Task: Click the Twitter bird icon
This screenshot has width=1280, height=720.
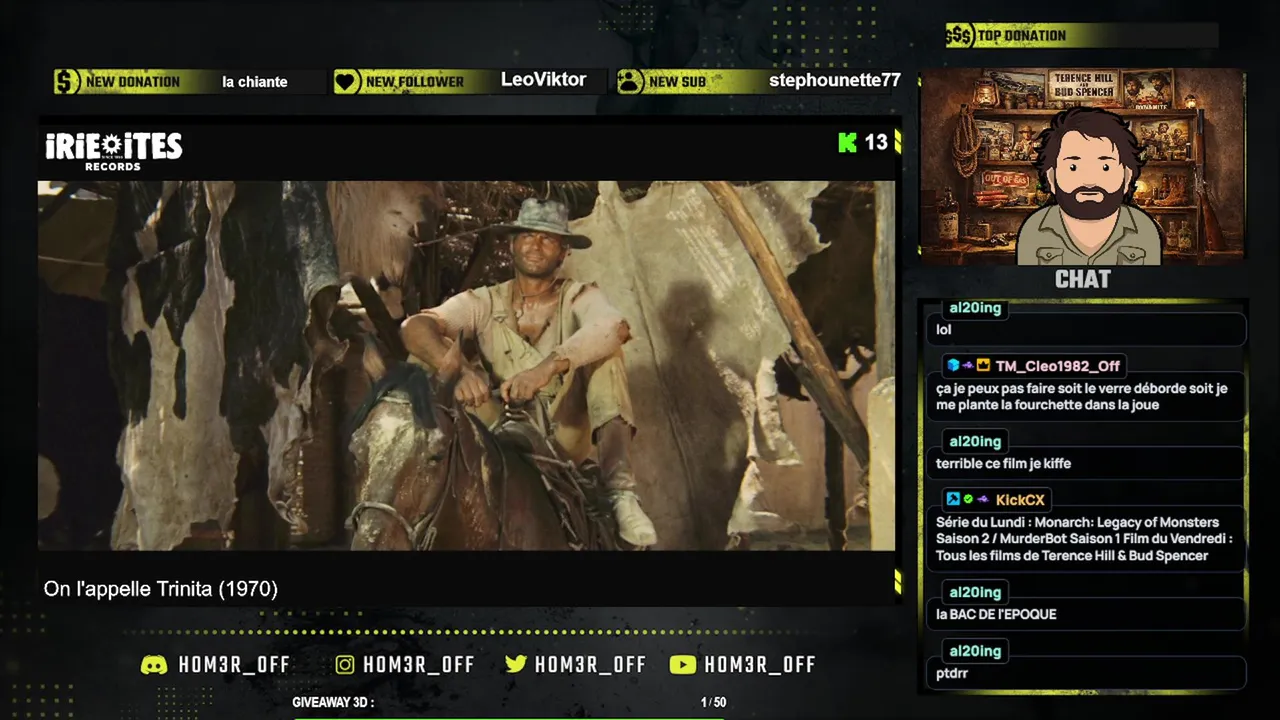Action: point(516,665)
